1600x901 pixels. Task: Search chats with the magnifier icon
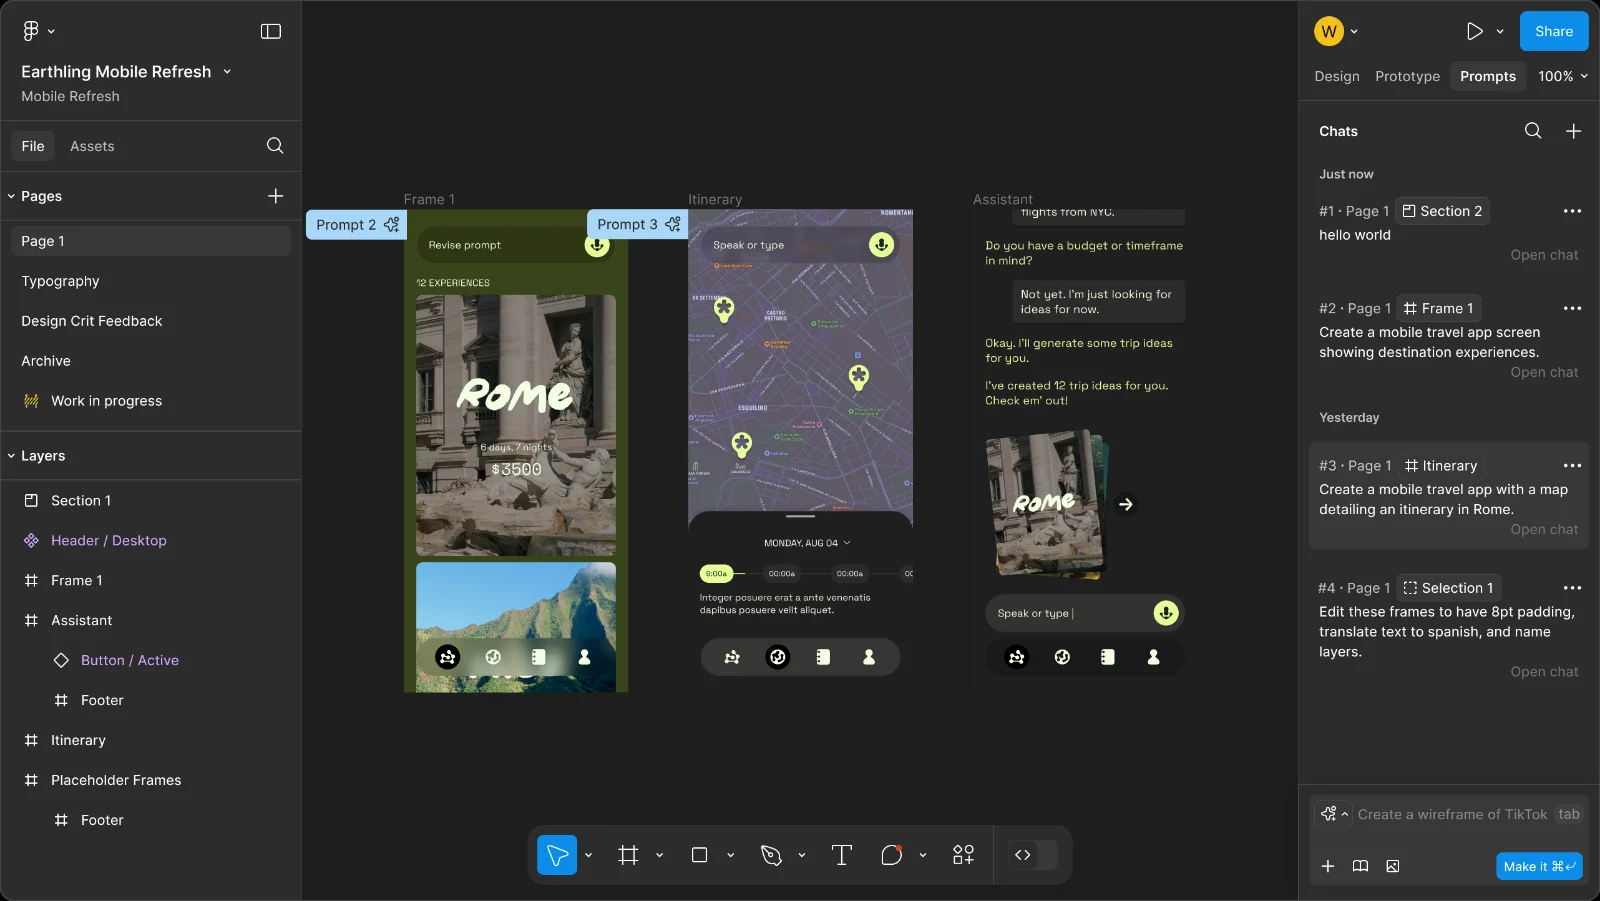pos(1533,131)
